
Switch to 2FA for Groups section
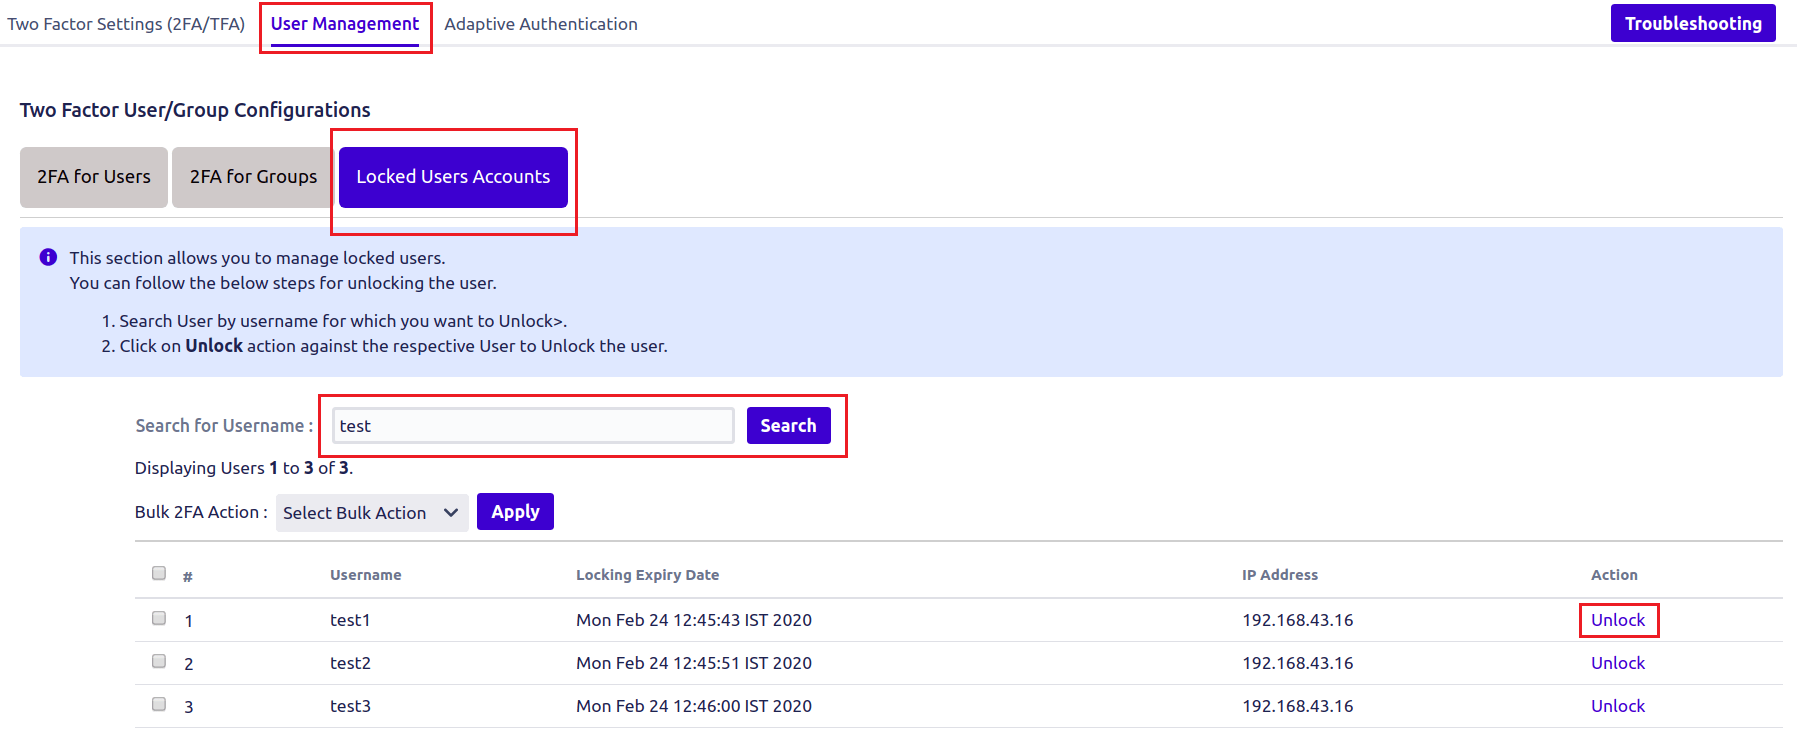(x=253, y=177)
